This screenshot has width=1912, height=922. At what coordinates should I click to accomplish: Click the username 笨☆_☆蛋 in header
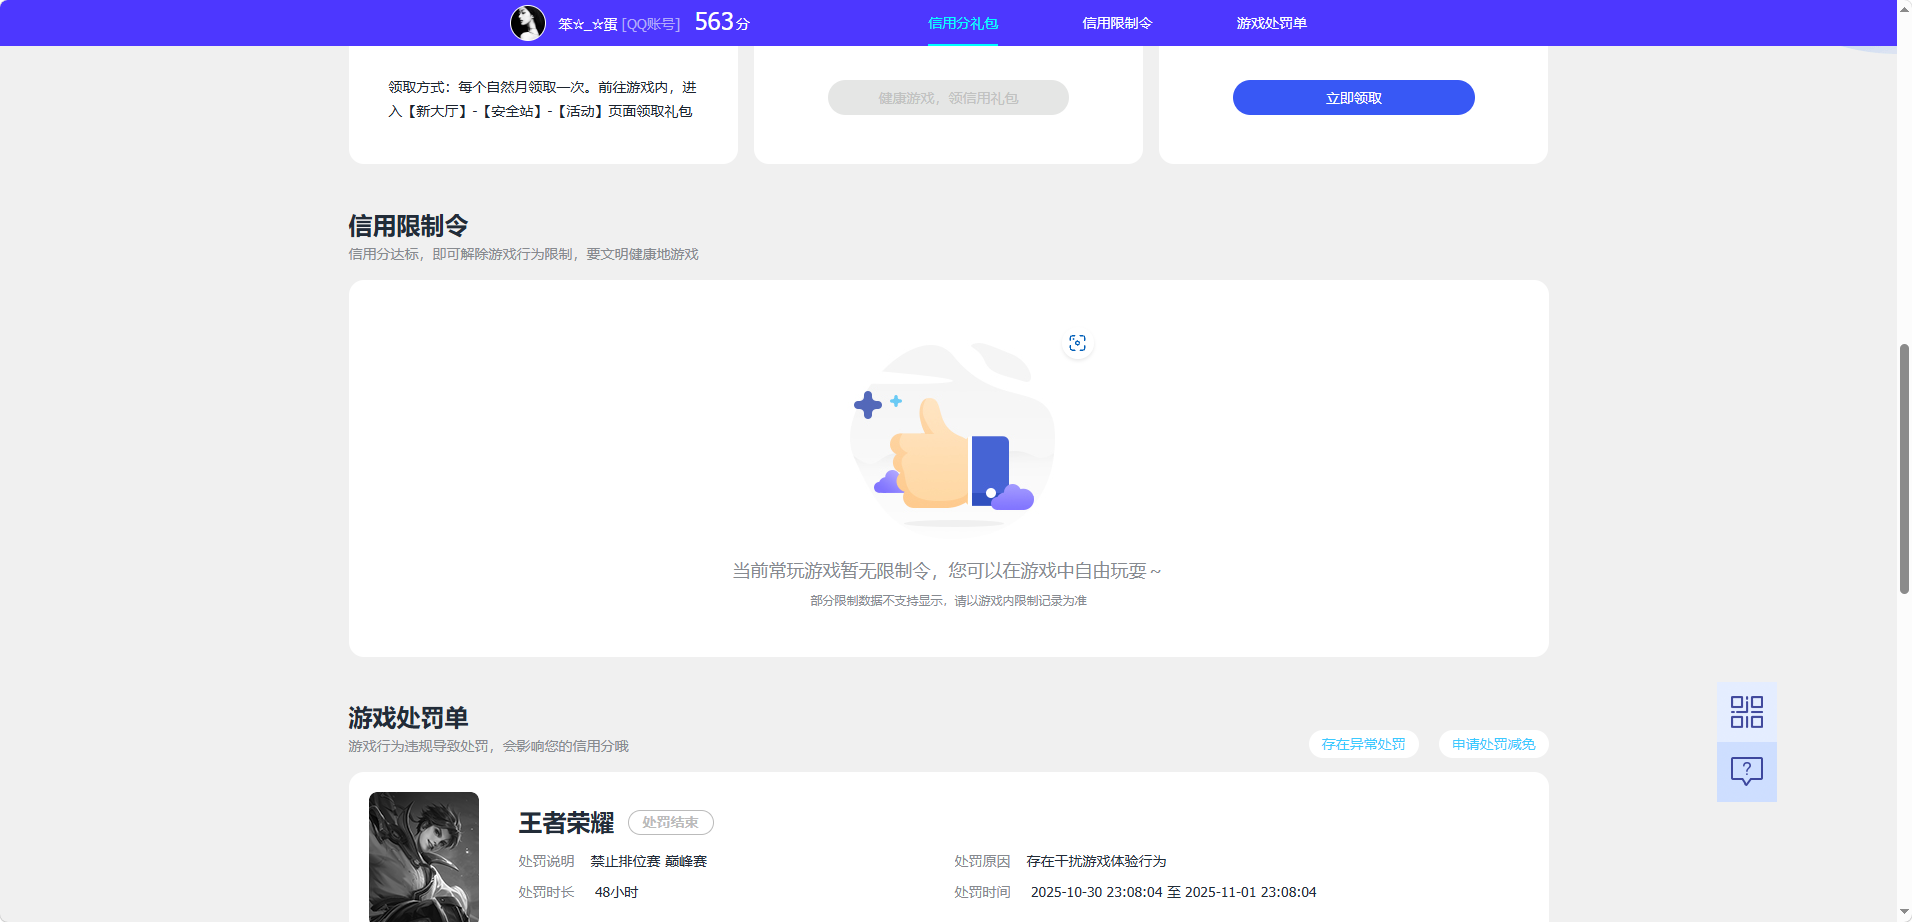[587, 24]
